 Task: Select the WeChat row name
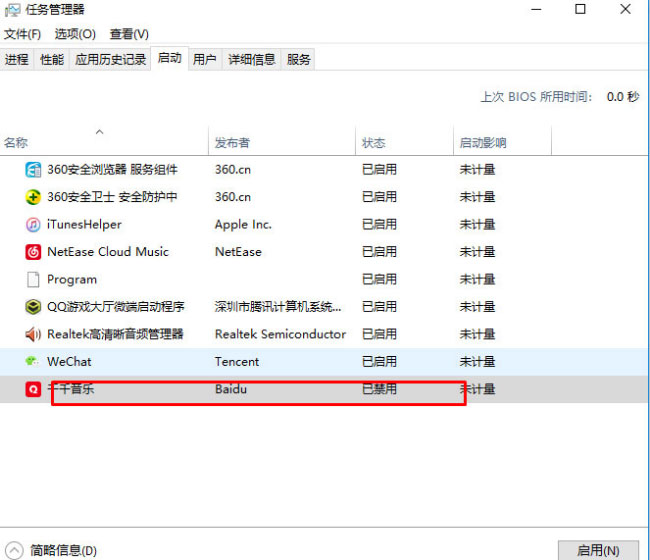pyautogui.click(x=69, y=361)
